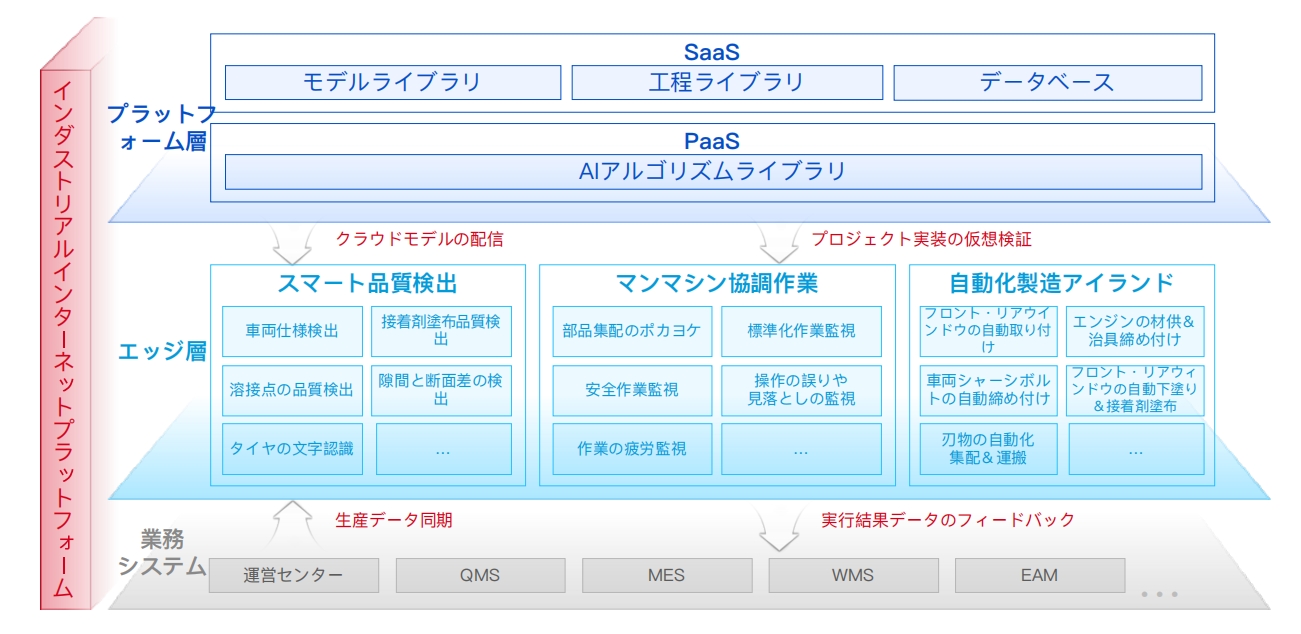
Task: Select the 操作の誤りや見落としの監視 tile
Action: 801,390
